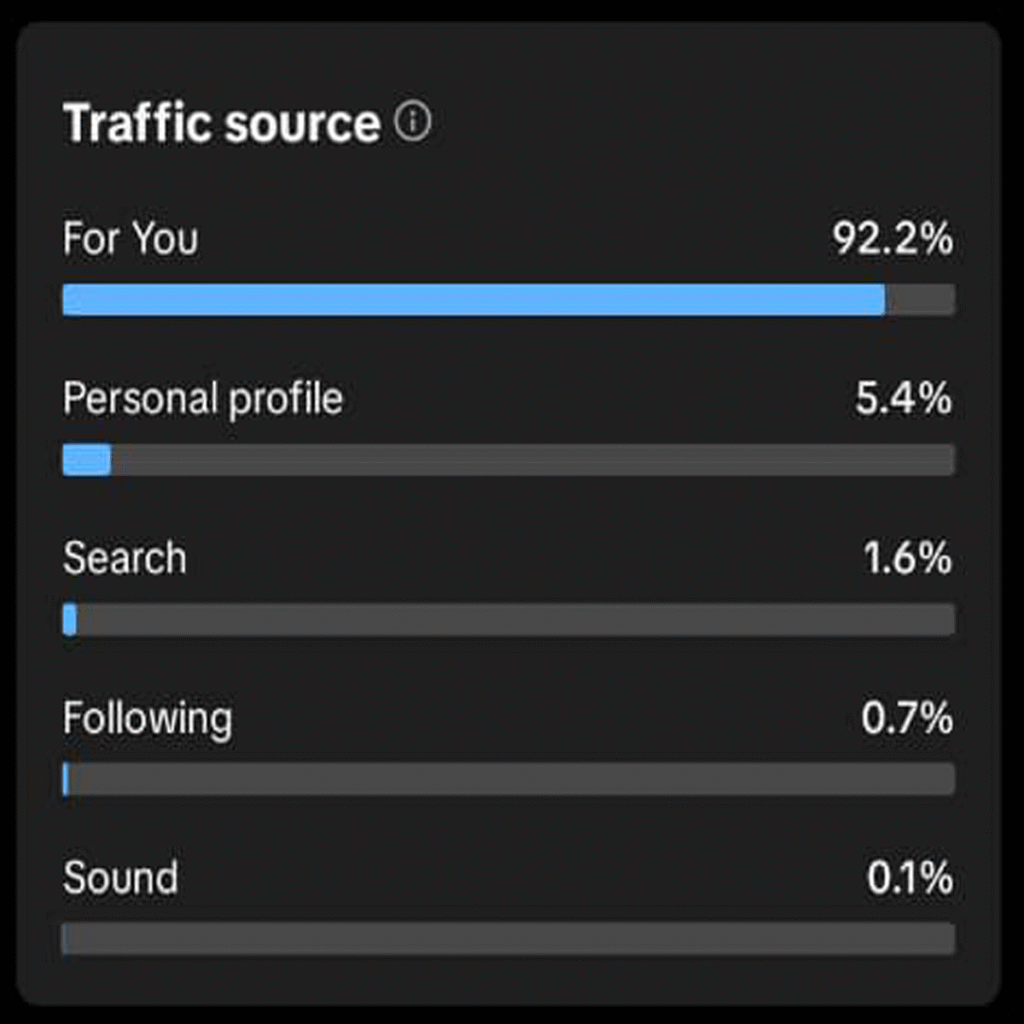Click the Sound progress bar track
Screen dimensions: 1024x1024
point(509,938)
